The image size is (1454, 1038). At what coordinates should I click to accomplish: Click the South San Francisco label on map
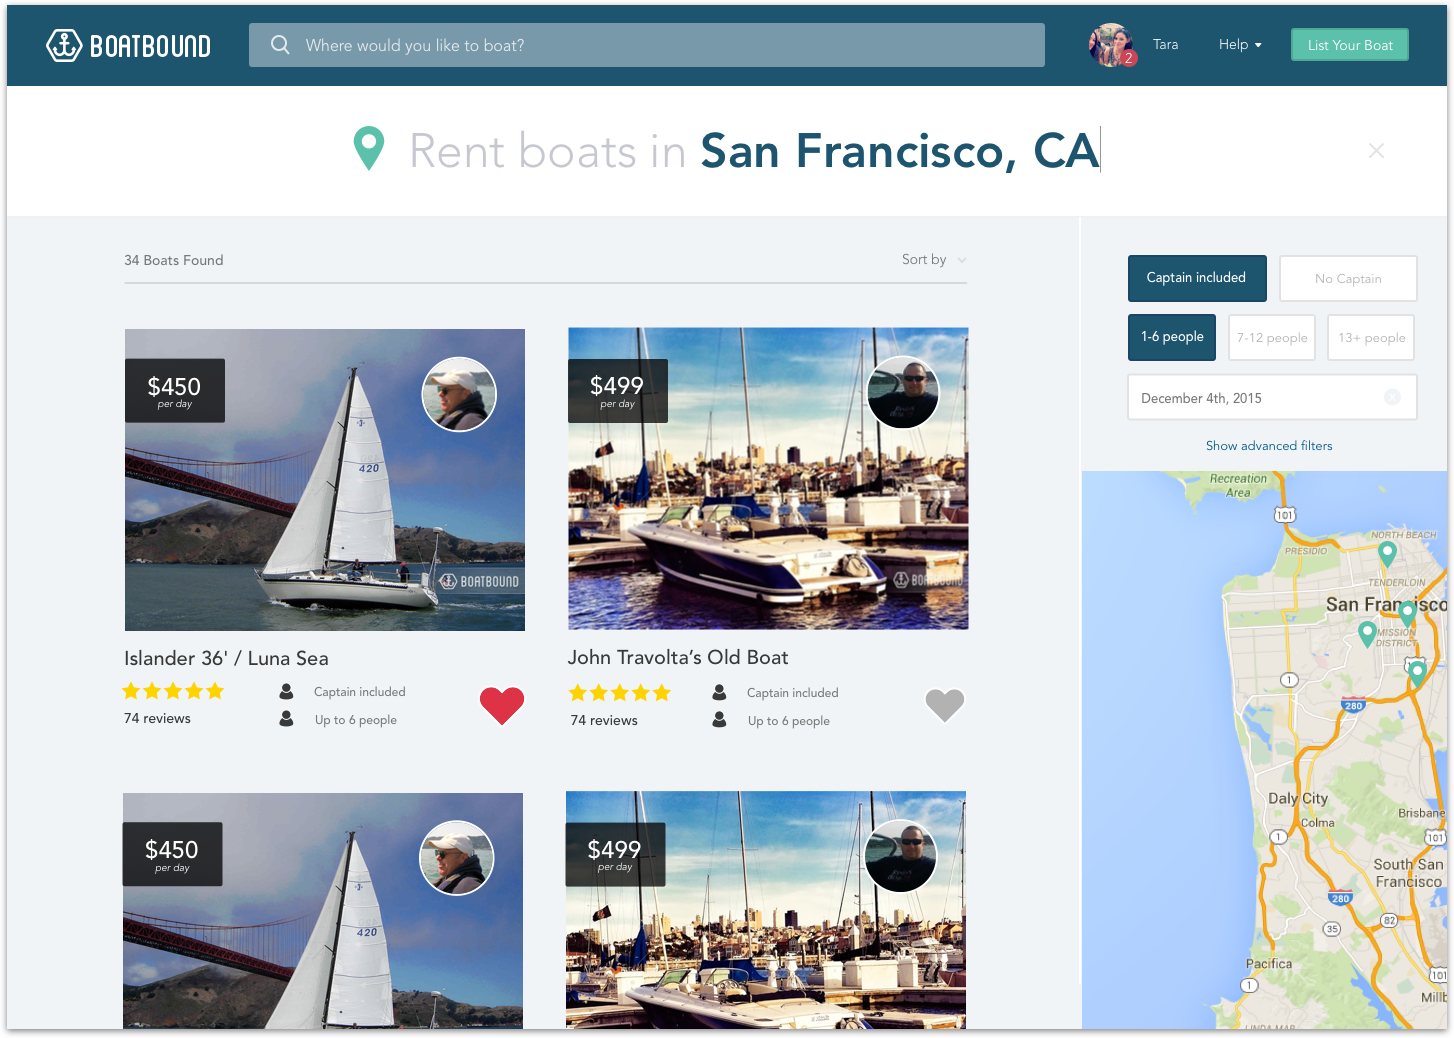tap(1408, 872)
